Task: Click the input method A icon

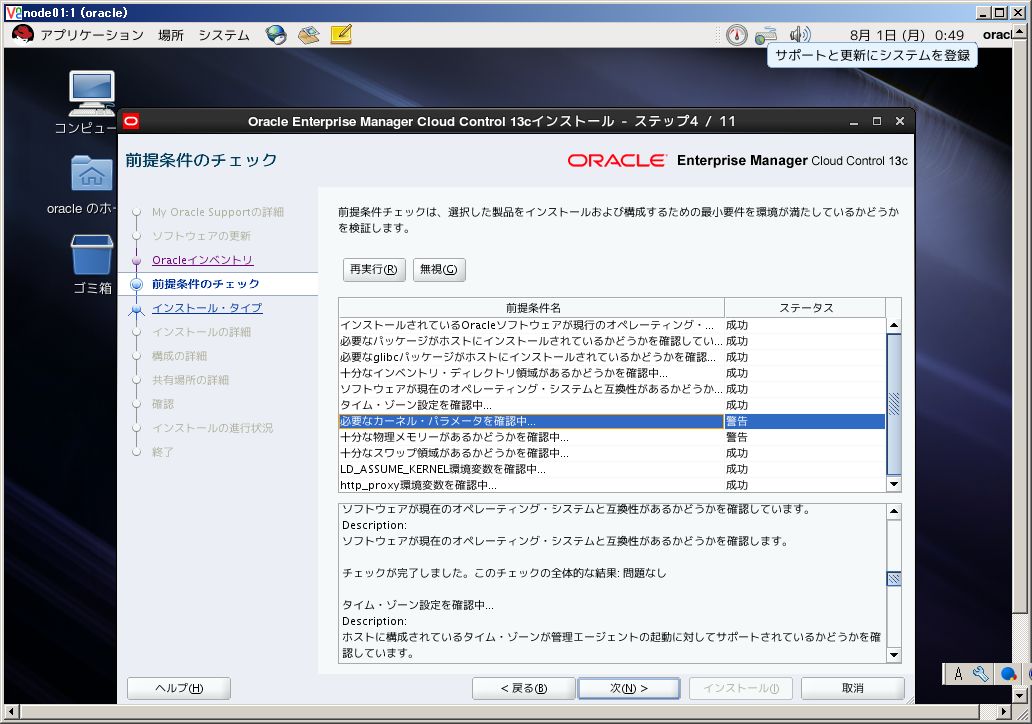Action: point(958,674)
